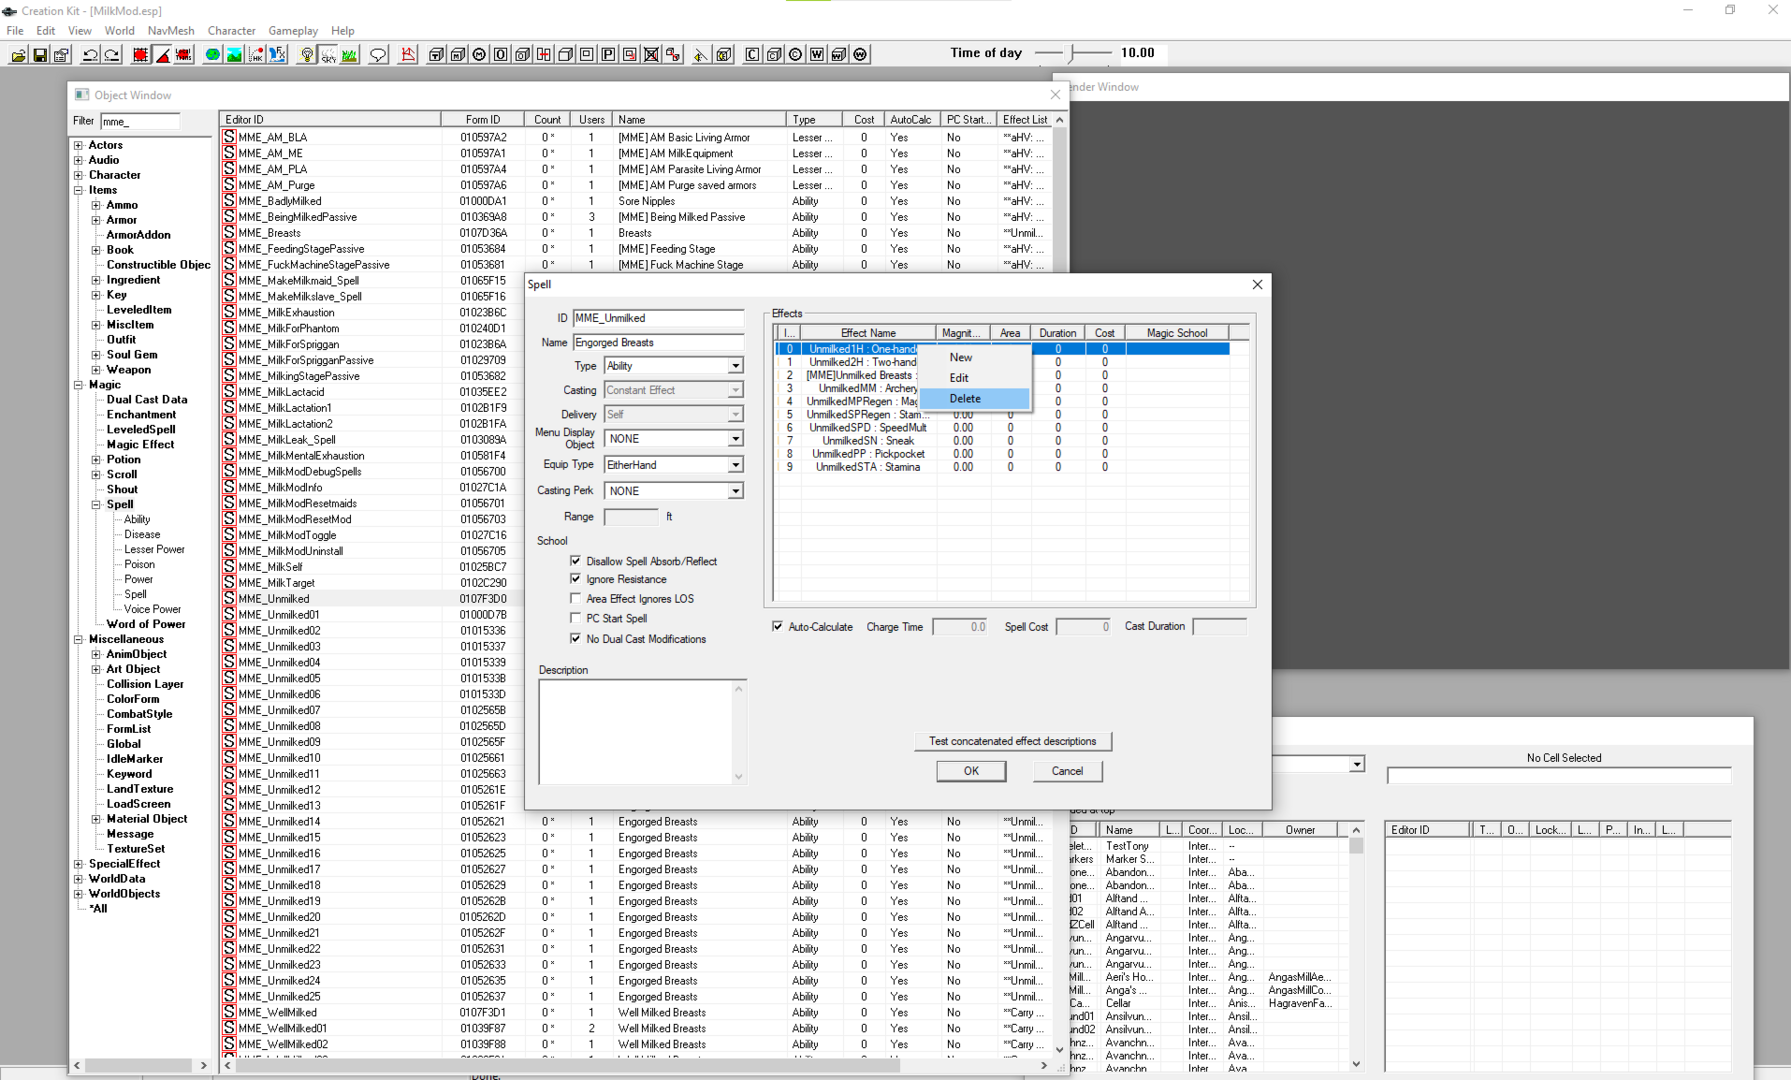Viewport: 1791px width, 1080px height.
Task: Collapse the Magic tree node
Action: coord(78,385)
